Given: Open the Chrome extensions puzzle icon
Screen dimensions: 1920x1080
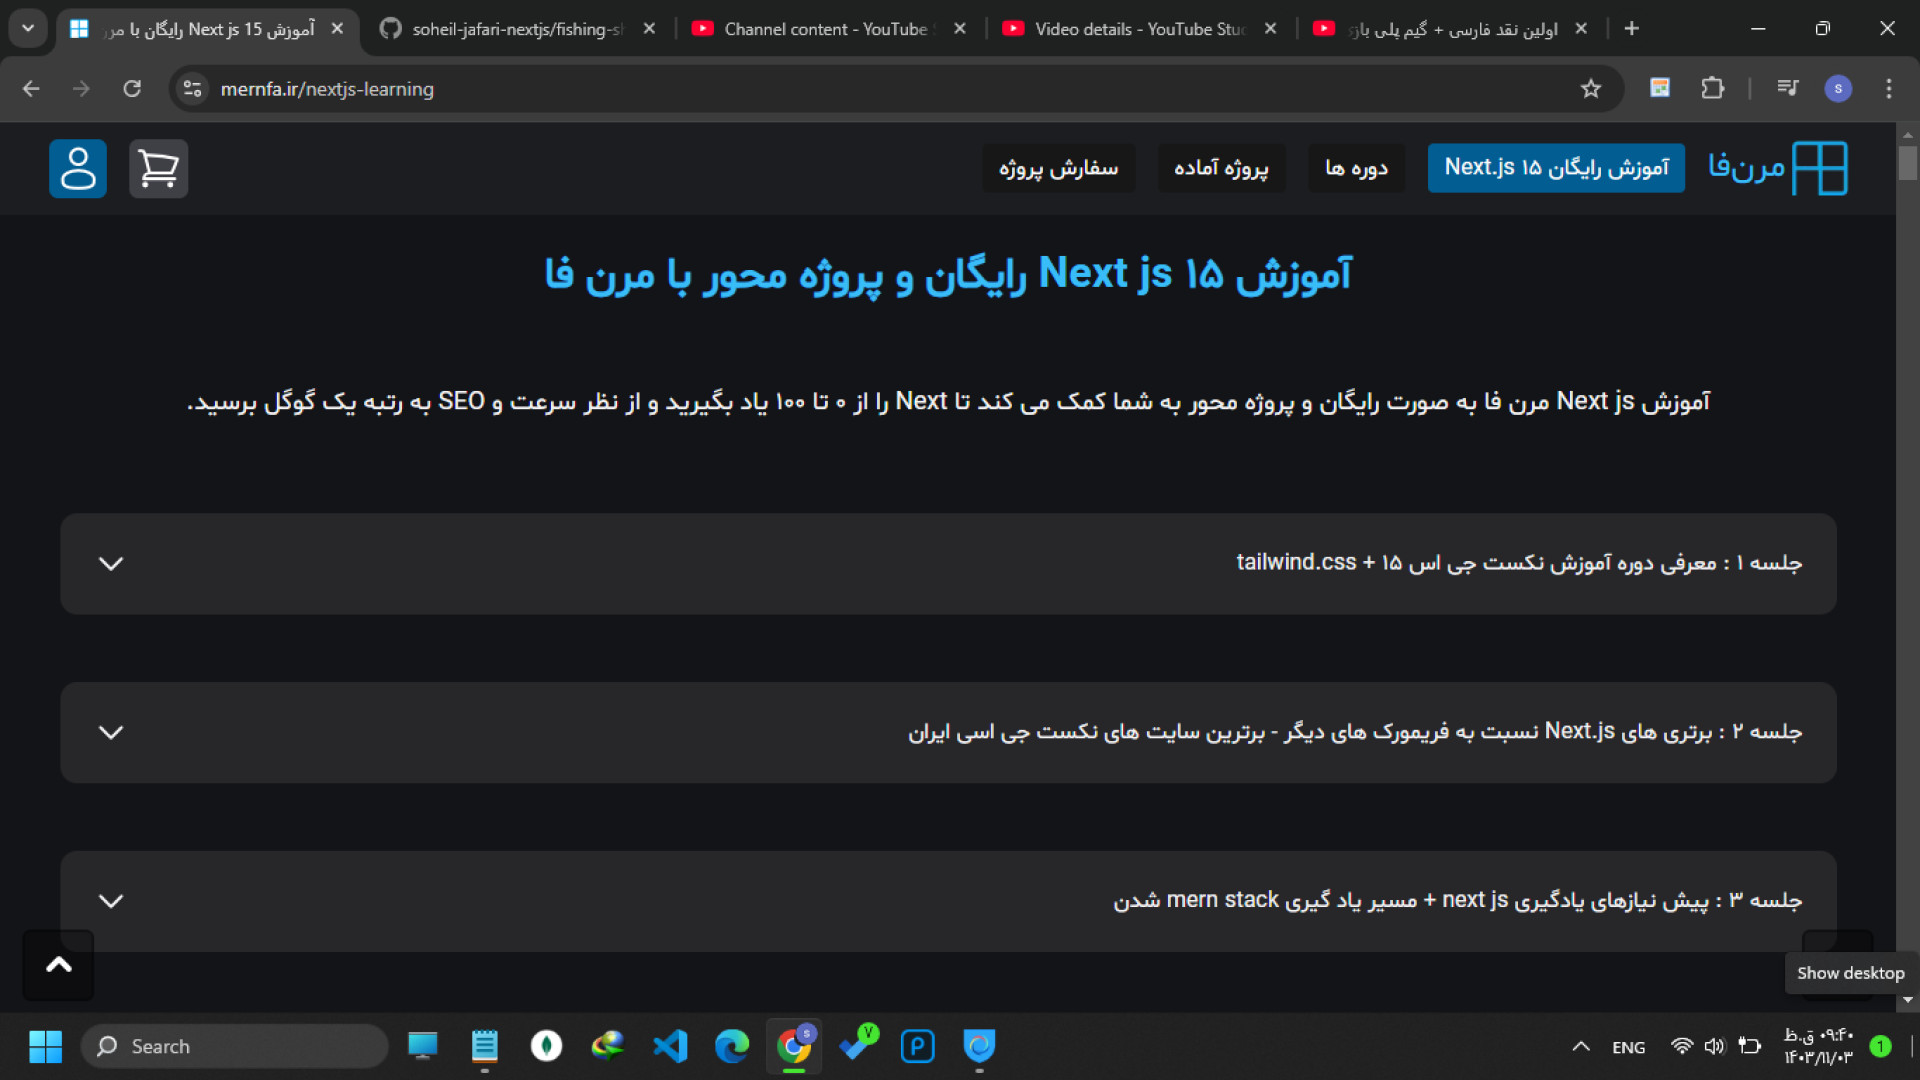Looking at the screenshot, I should point(1713,88).
